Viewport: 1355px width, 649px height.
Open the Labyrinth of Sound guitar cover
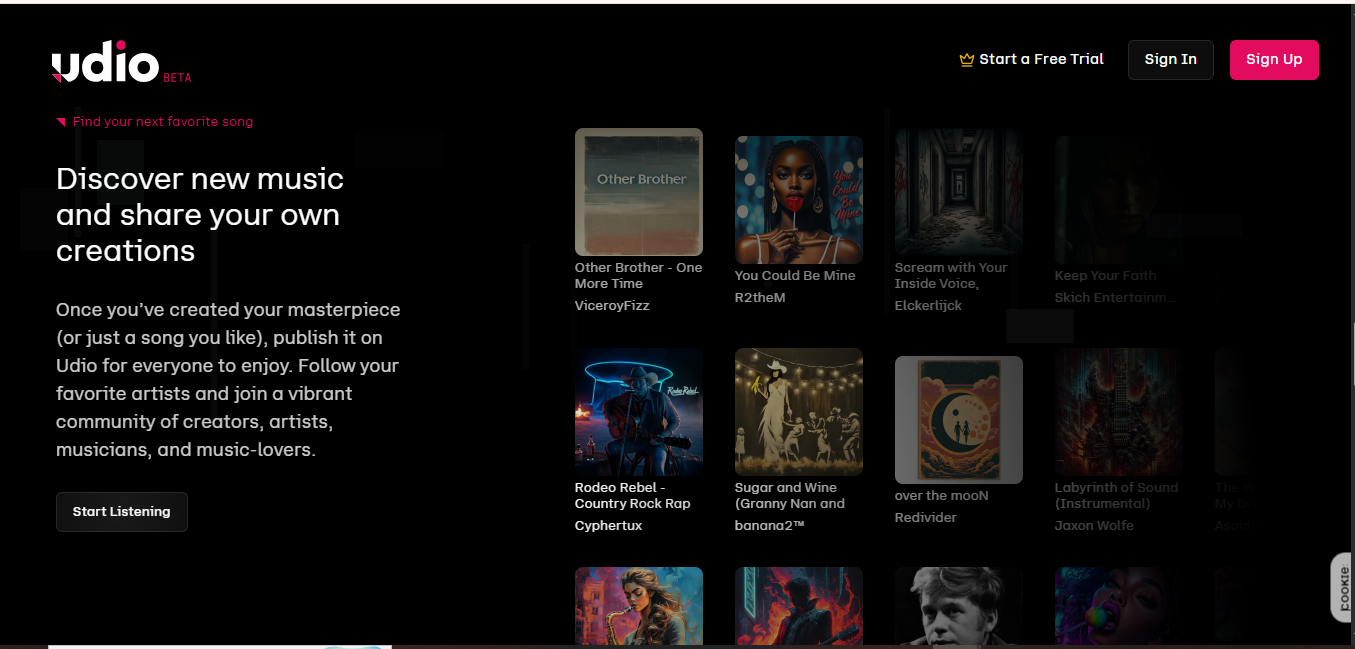1119,412
